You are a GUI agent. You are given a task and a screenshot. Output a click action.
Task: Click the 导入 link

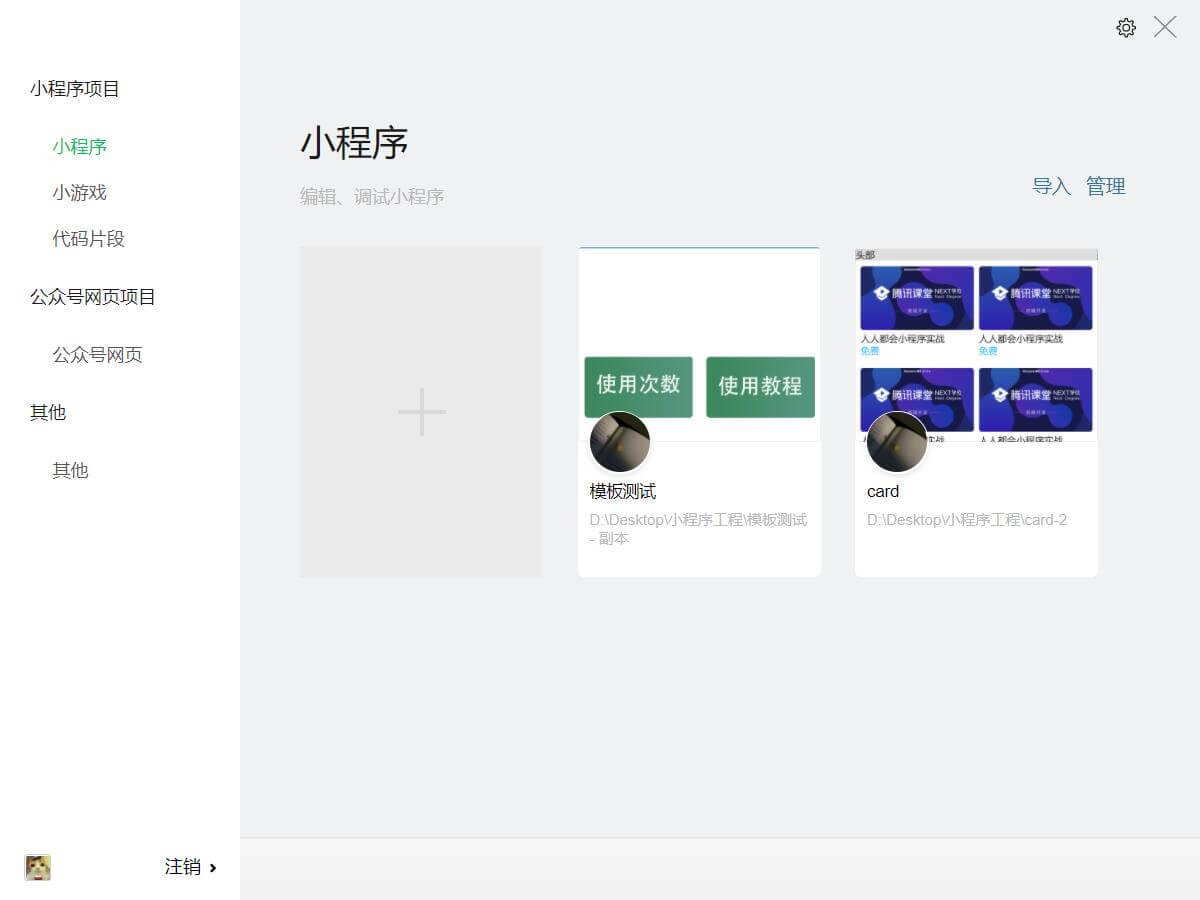tap(1052, 186)
